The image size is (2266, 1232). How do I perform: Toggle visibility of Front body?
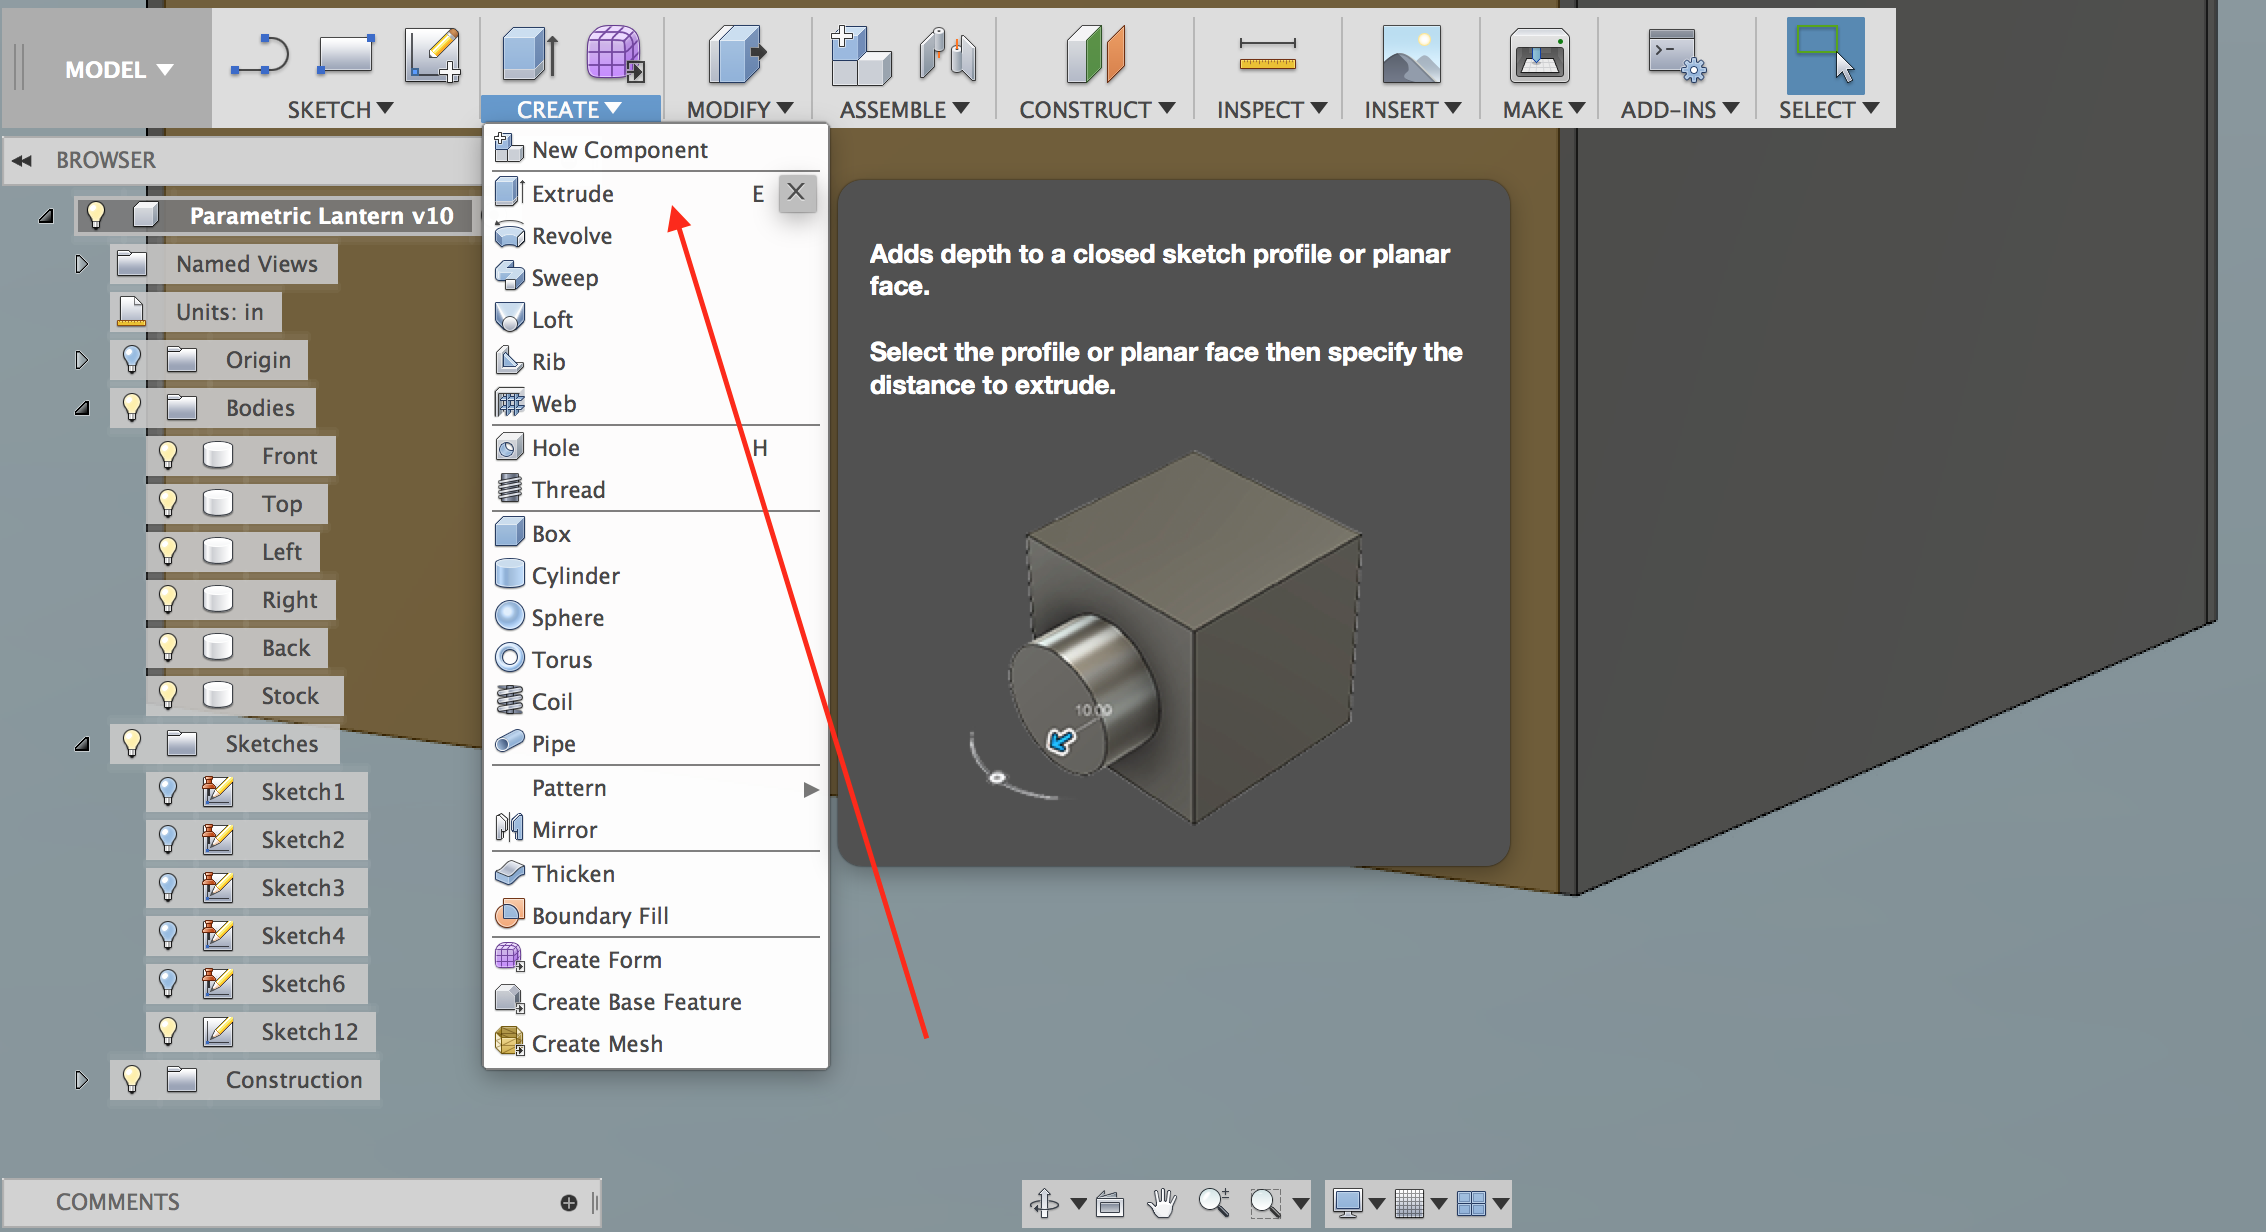coord(167,455)
